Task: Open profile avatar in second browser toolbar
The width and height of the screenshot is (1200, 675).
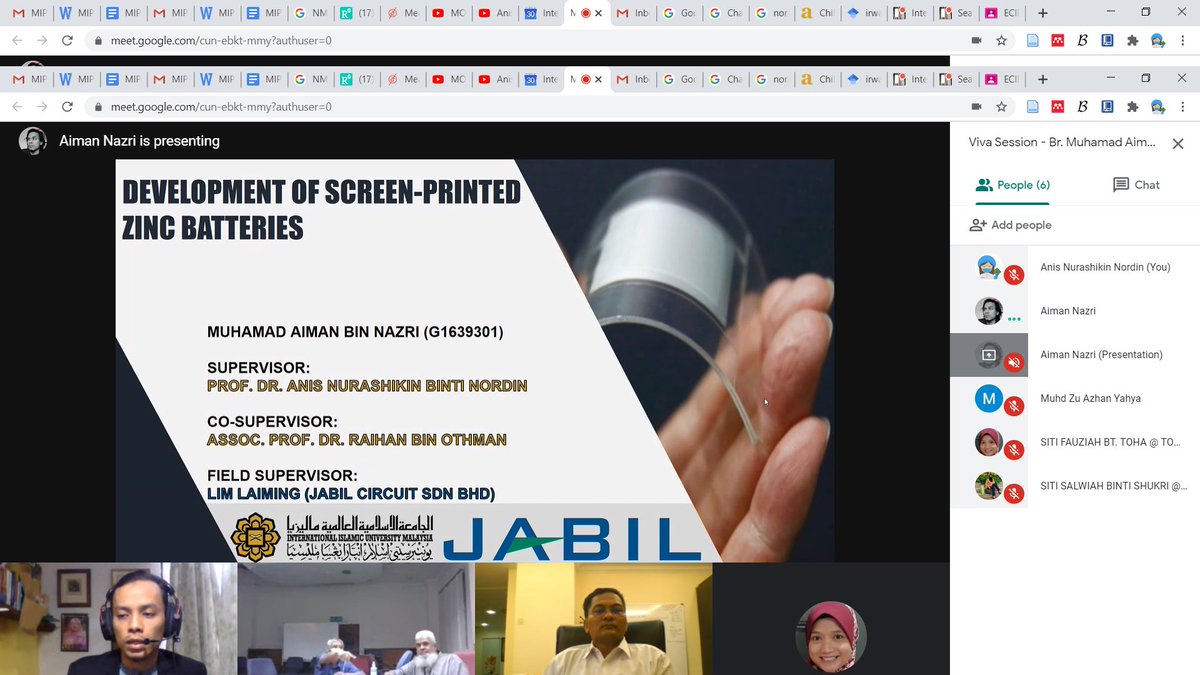Action: click(1158, 107)
